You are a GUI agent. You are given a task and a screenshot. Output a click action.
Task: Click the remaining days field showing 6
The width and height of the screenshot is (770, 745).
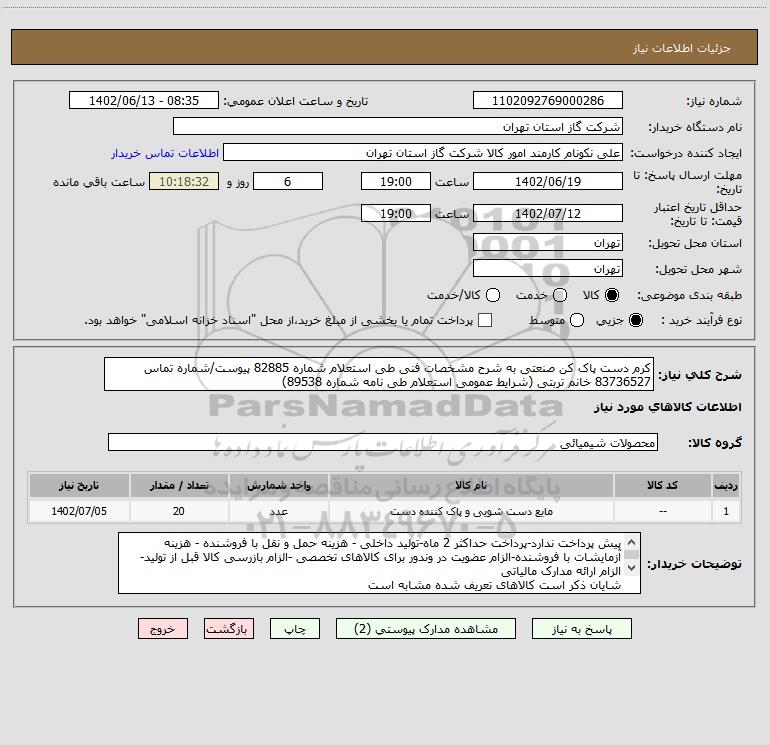pyautogui.click(x=288, y=181)
